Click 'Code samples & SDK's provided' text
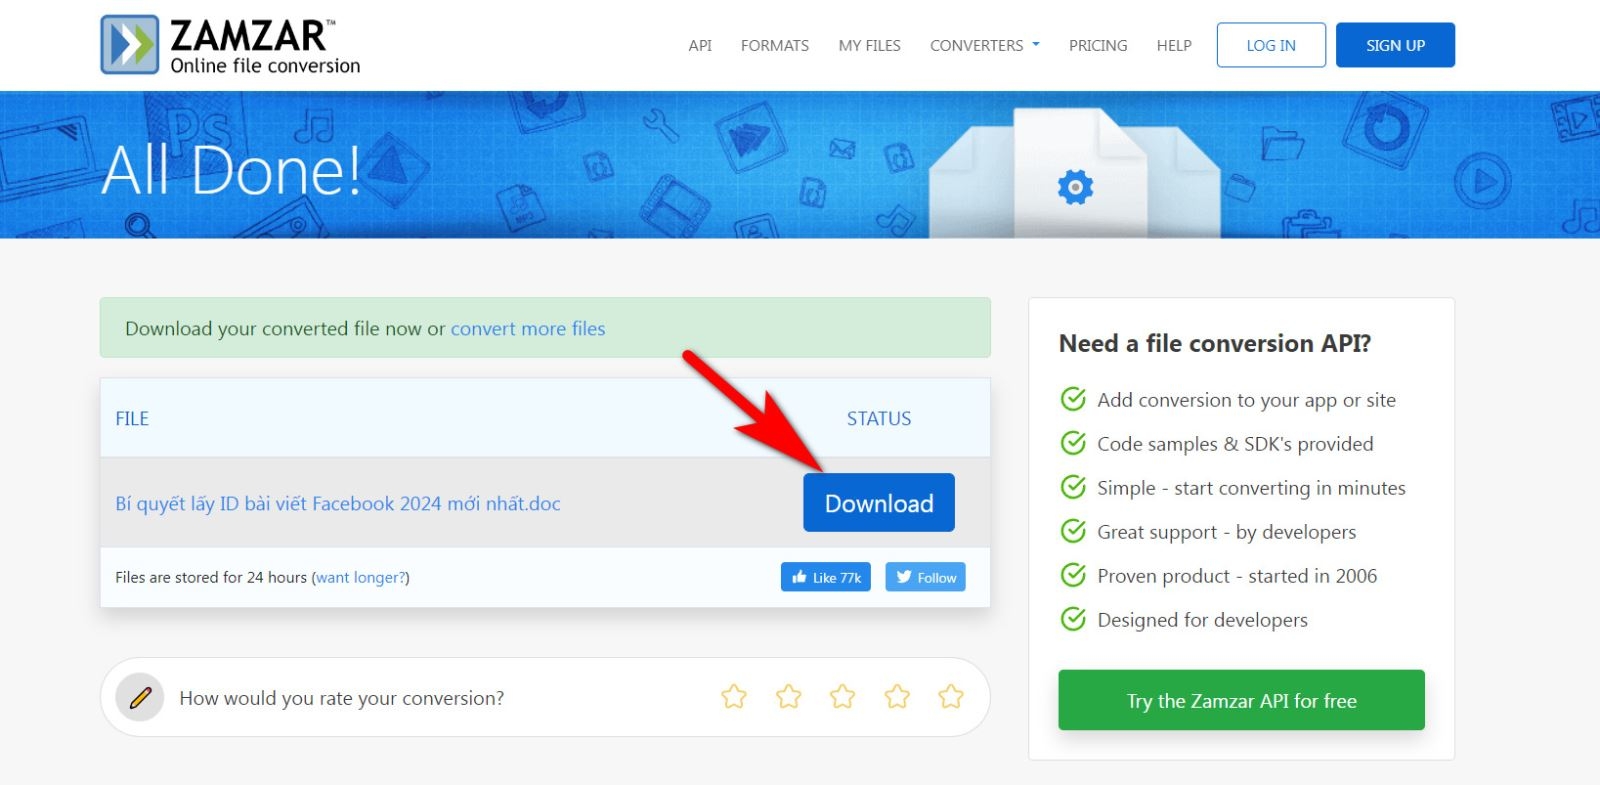This screenshot has height=785, width=1600. click(x=1235, y=444)
